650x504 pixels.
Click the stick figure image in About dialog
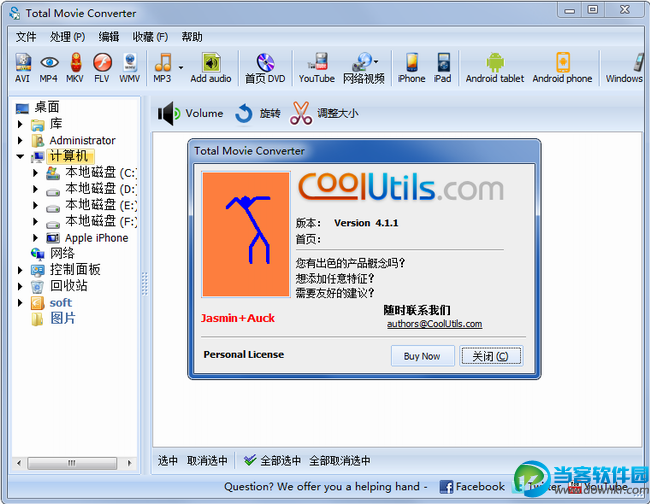(246, 235)
